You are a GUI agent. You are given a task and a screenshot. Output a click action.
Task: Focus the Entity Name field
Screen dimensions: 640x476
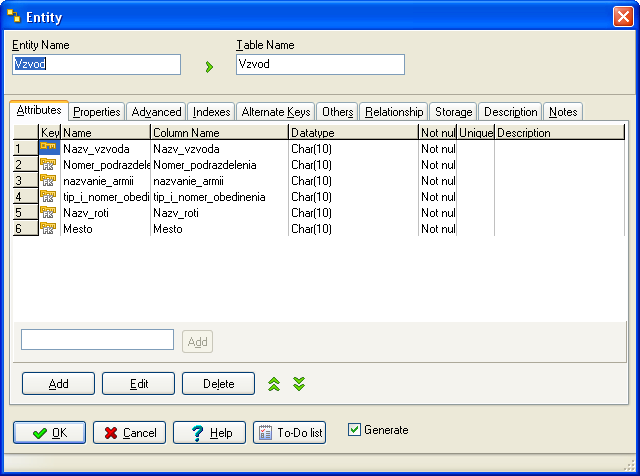pos(96,65)
